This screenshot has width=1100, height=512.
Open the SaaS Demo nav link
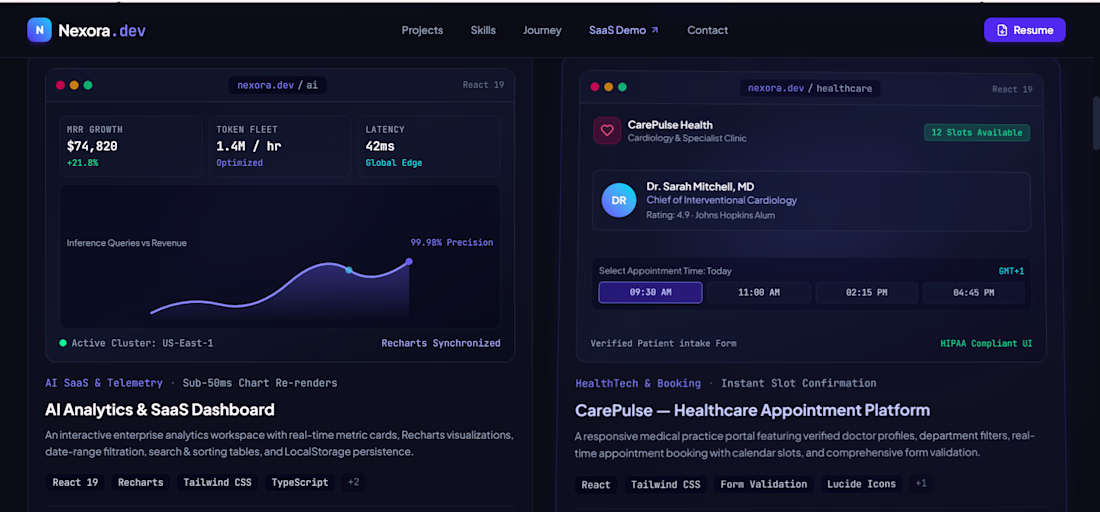(x=624, y=30)
